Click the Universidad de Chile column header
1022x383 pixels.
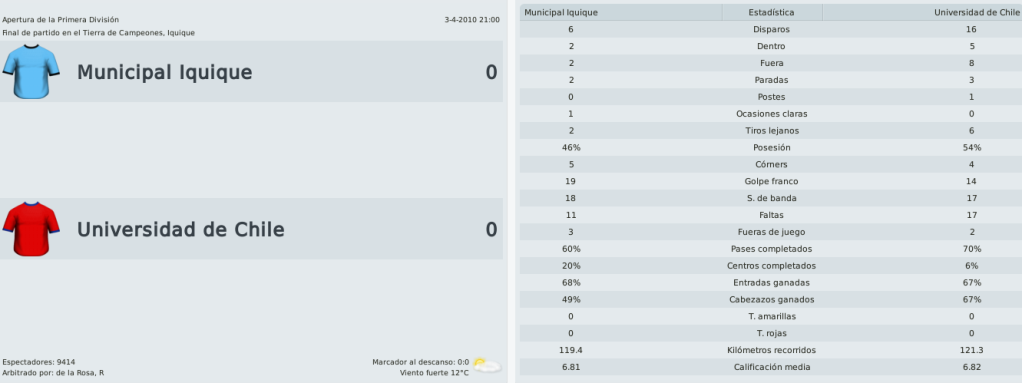tap(922, 12)
